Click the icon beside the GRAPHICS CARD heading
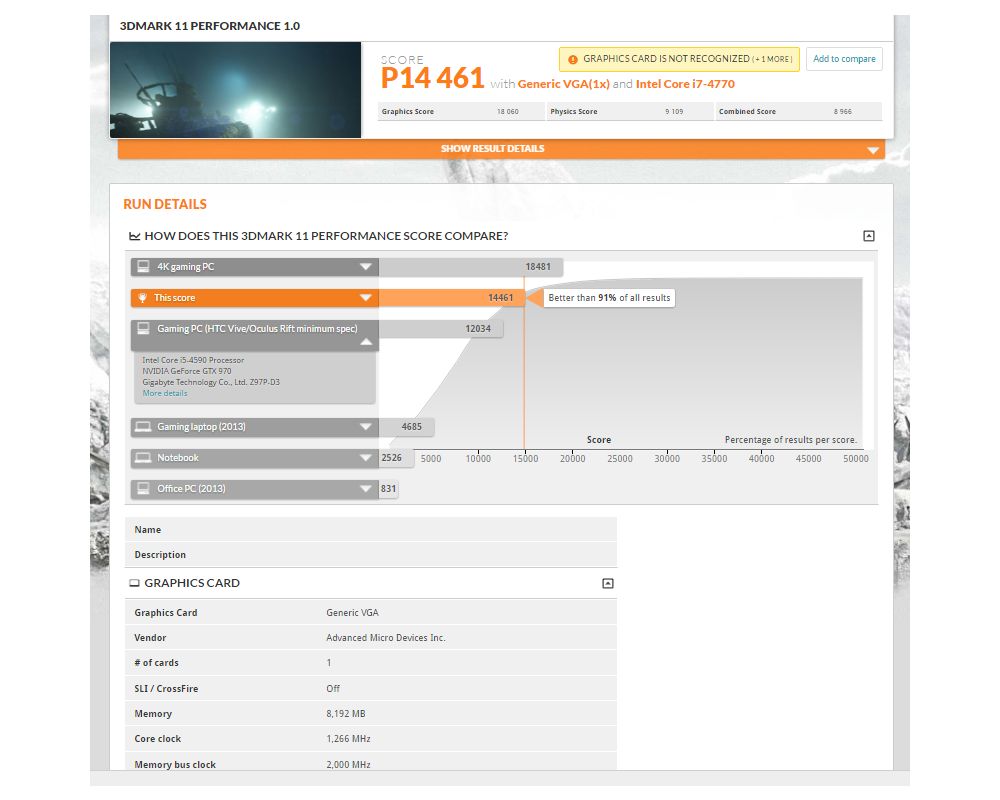Screen dimensions: 1000x800 [134, 583]
